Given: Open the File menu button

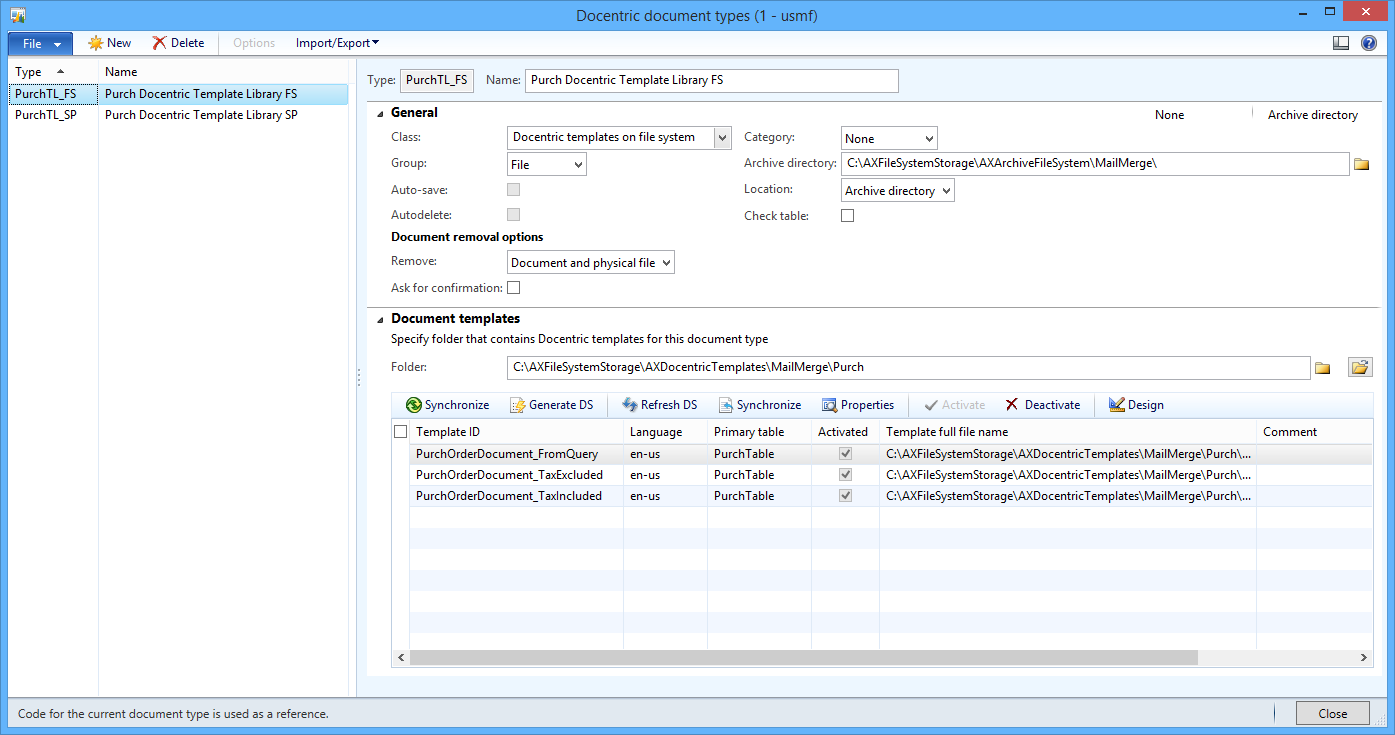Looking at the screenshot, I should coord(40,43).
